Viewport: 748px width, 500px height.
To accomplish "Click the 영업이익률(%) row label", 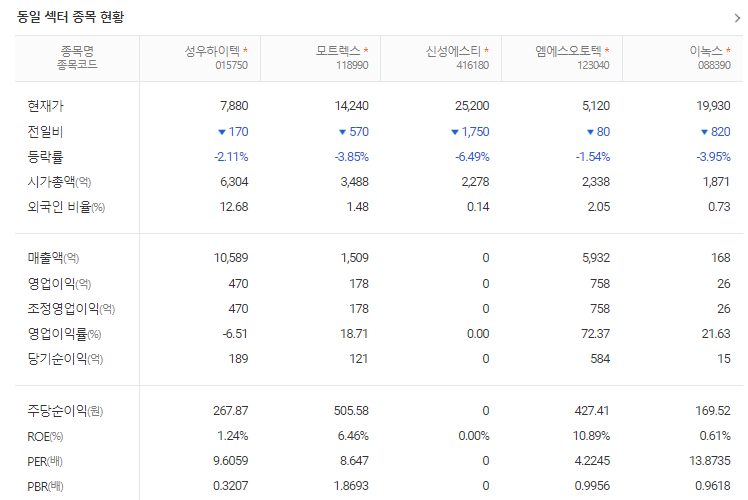I will point(64,334).
